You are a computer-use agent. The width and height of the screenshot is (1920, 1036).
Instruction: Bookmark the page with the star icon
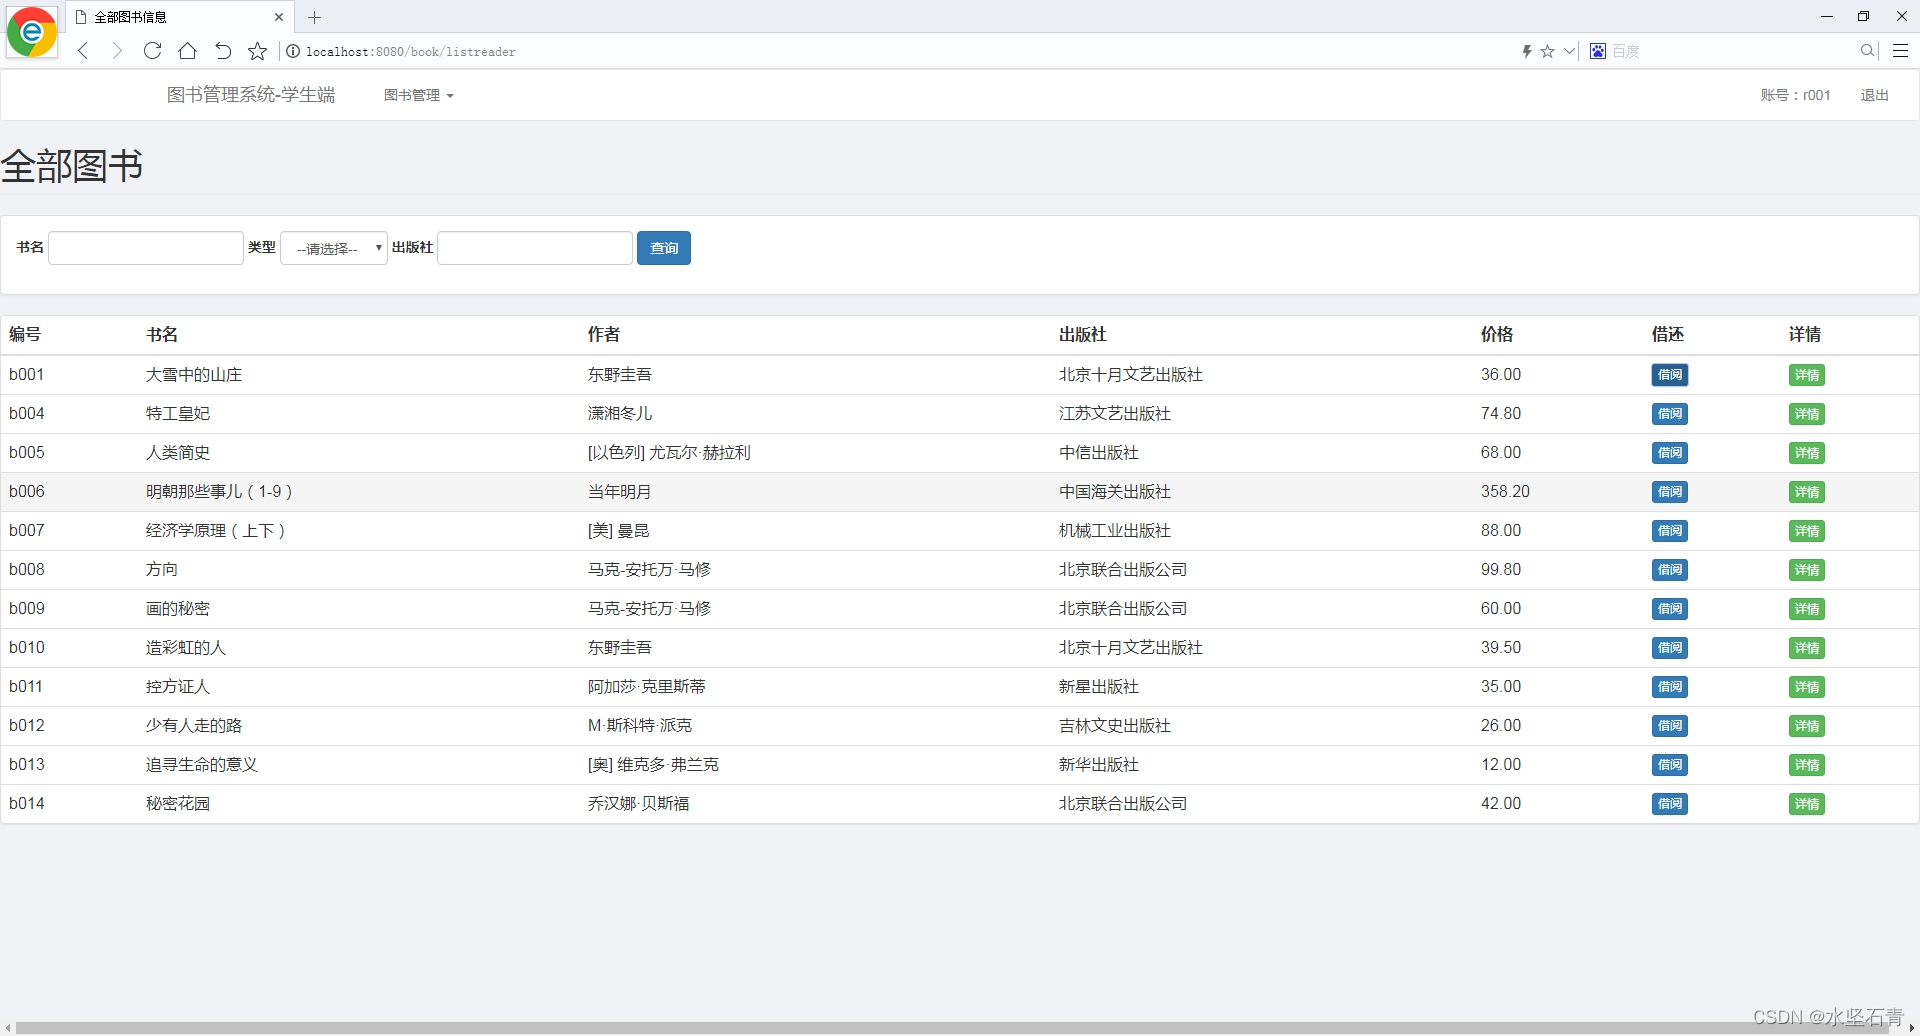[258, 51]
